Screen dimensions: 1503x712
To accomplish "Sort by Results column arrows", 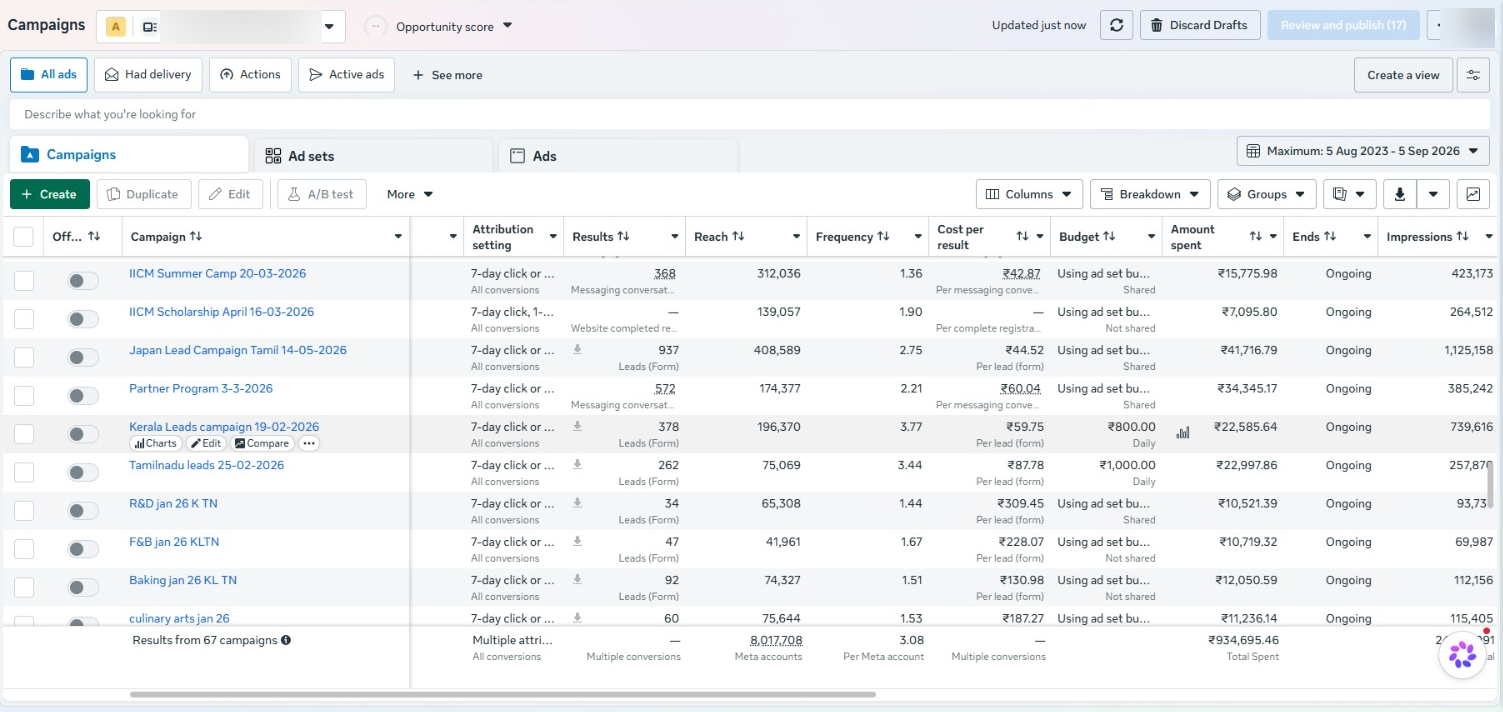I will [623, 237].
